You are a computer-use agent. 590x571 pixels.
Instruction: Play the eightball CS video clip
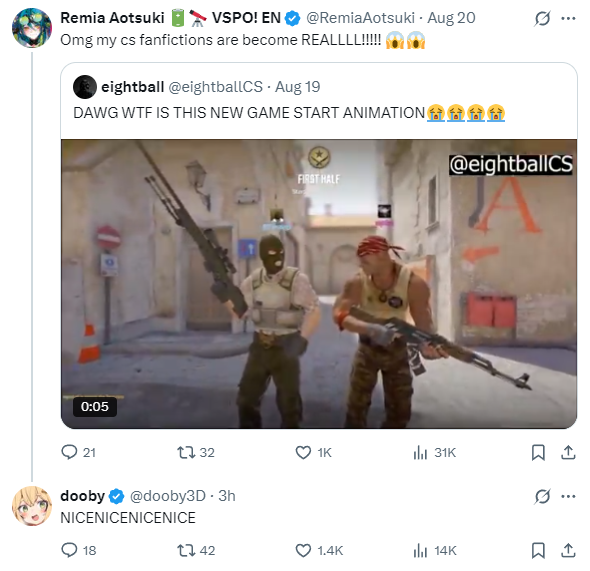click(x=319, y=284)
